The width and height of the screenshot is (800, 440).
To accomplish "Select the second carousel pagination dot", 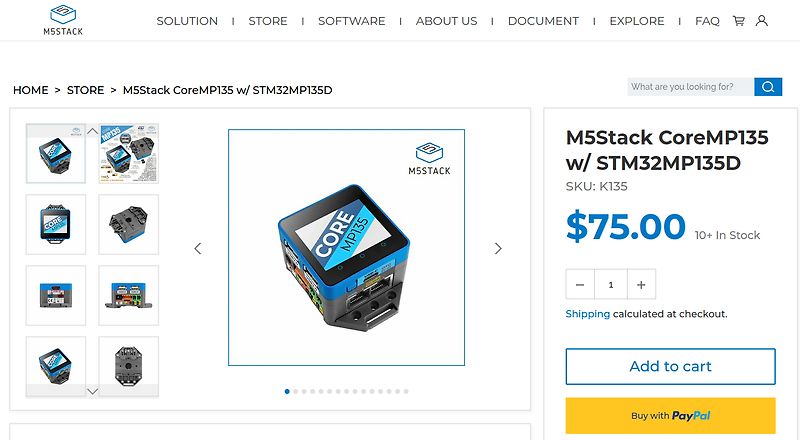I will (x=296, y=392).
